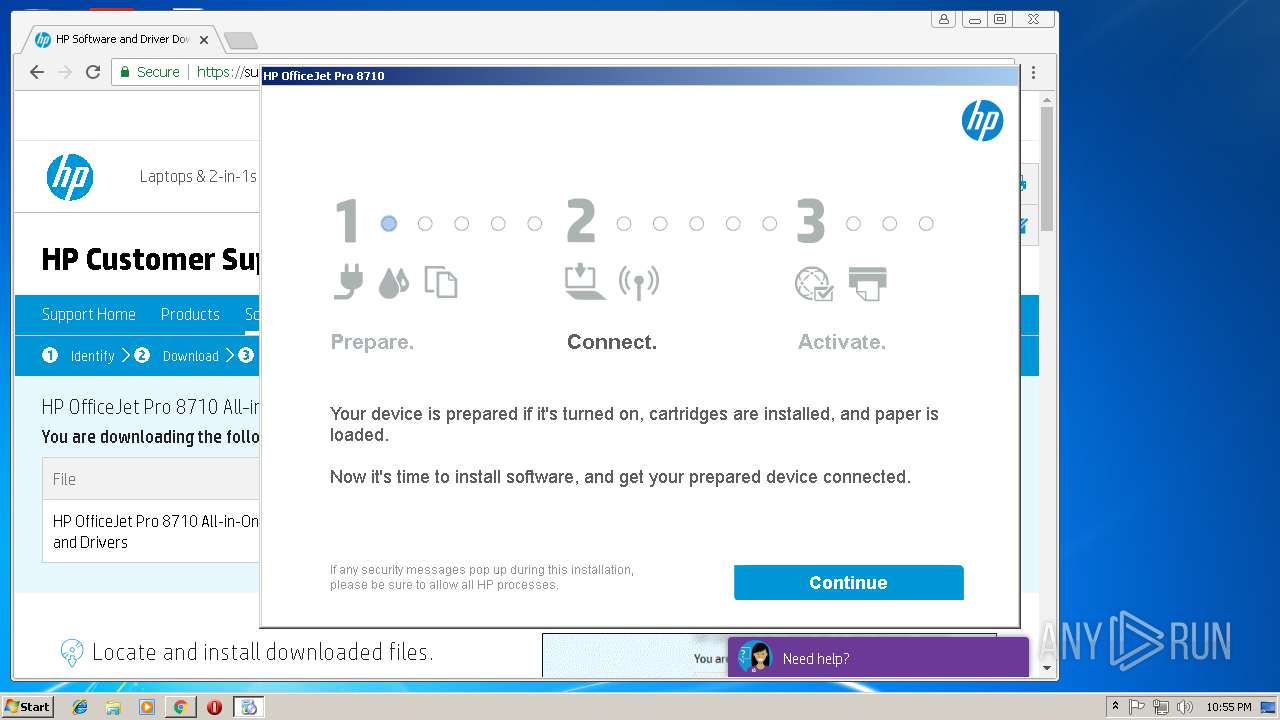Click the File column header
The image size is (1280, 720).
(x=65, y=479)
